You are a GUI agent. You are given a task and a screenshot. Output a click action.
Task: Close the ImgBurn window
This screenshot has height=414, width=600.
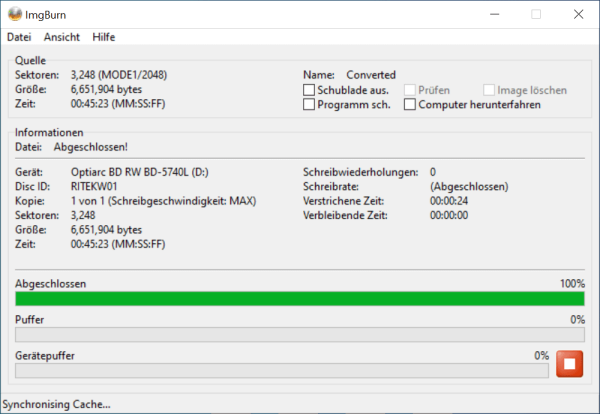[x=579, y=15]
